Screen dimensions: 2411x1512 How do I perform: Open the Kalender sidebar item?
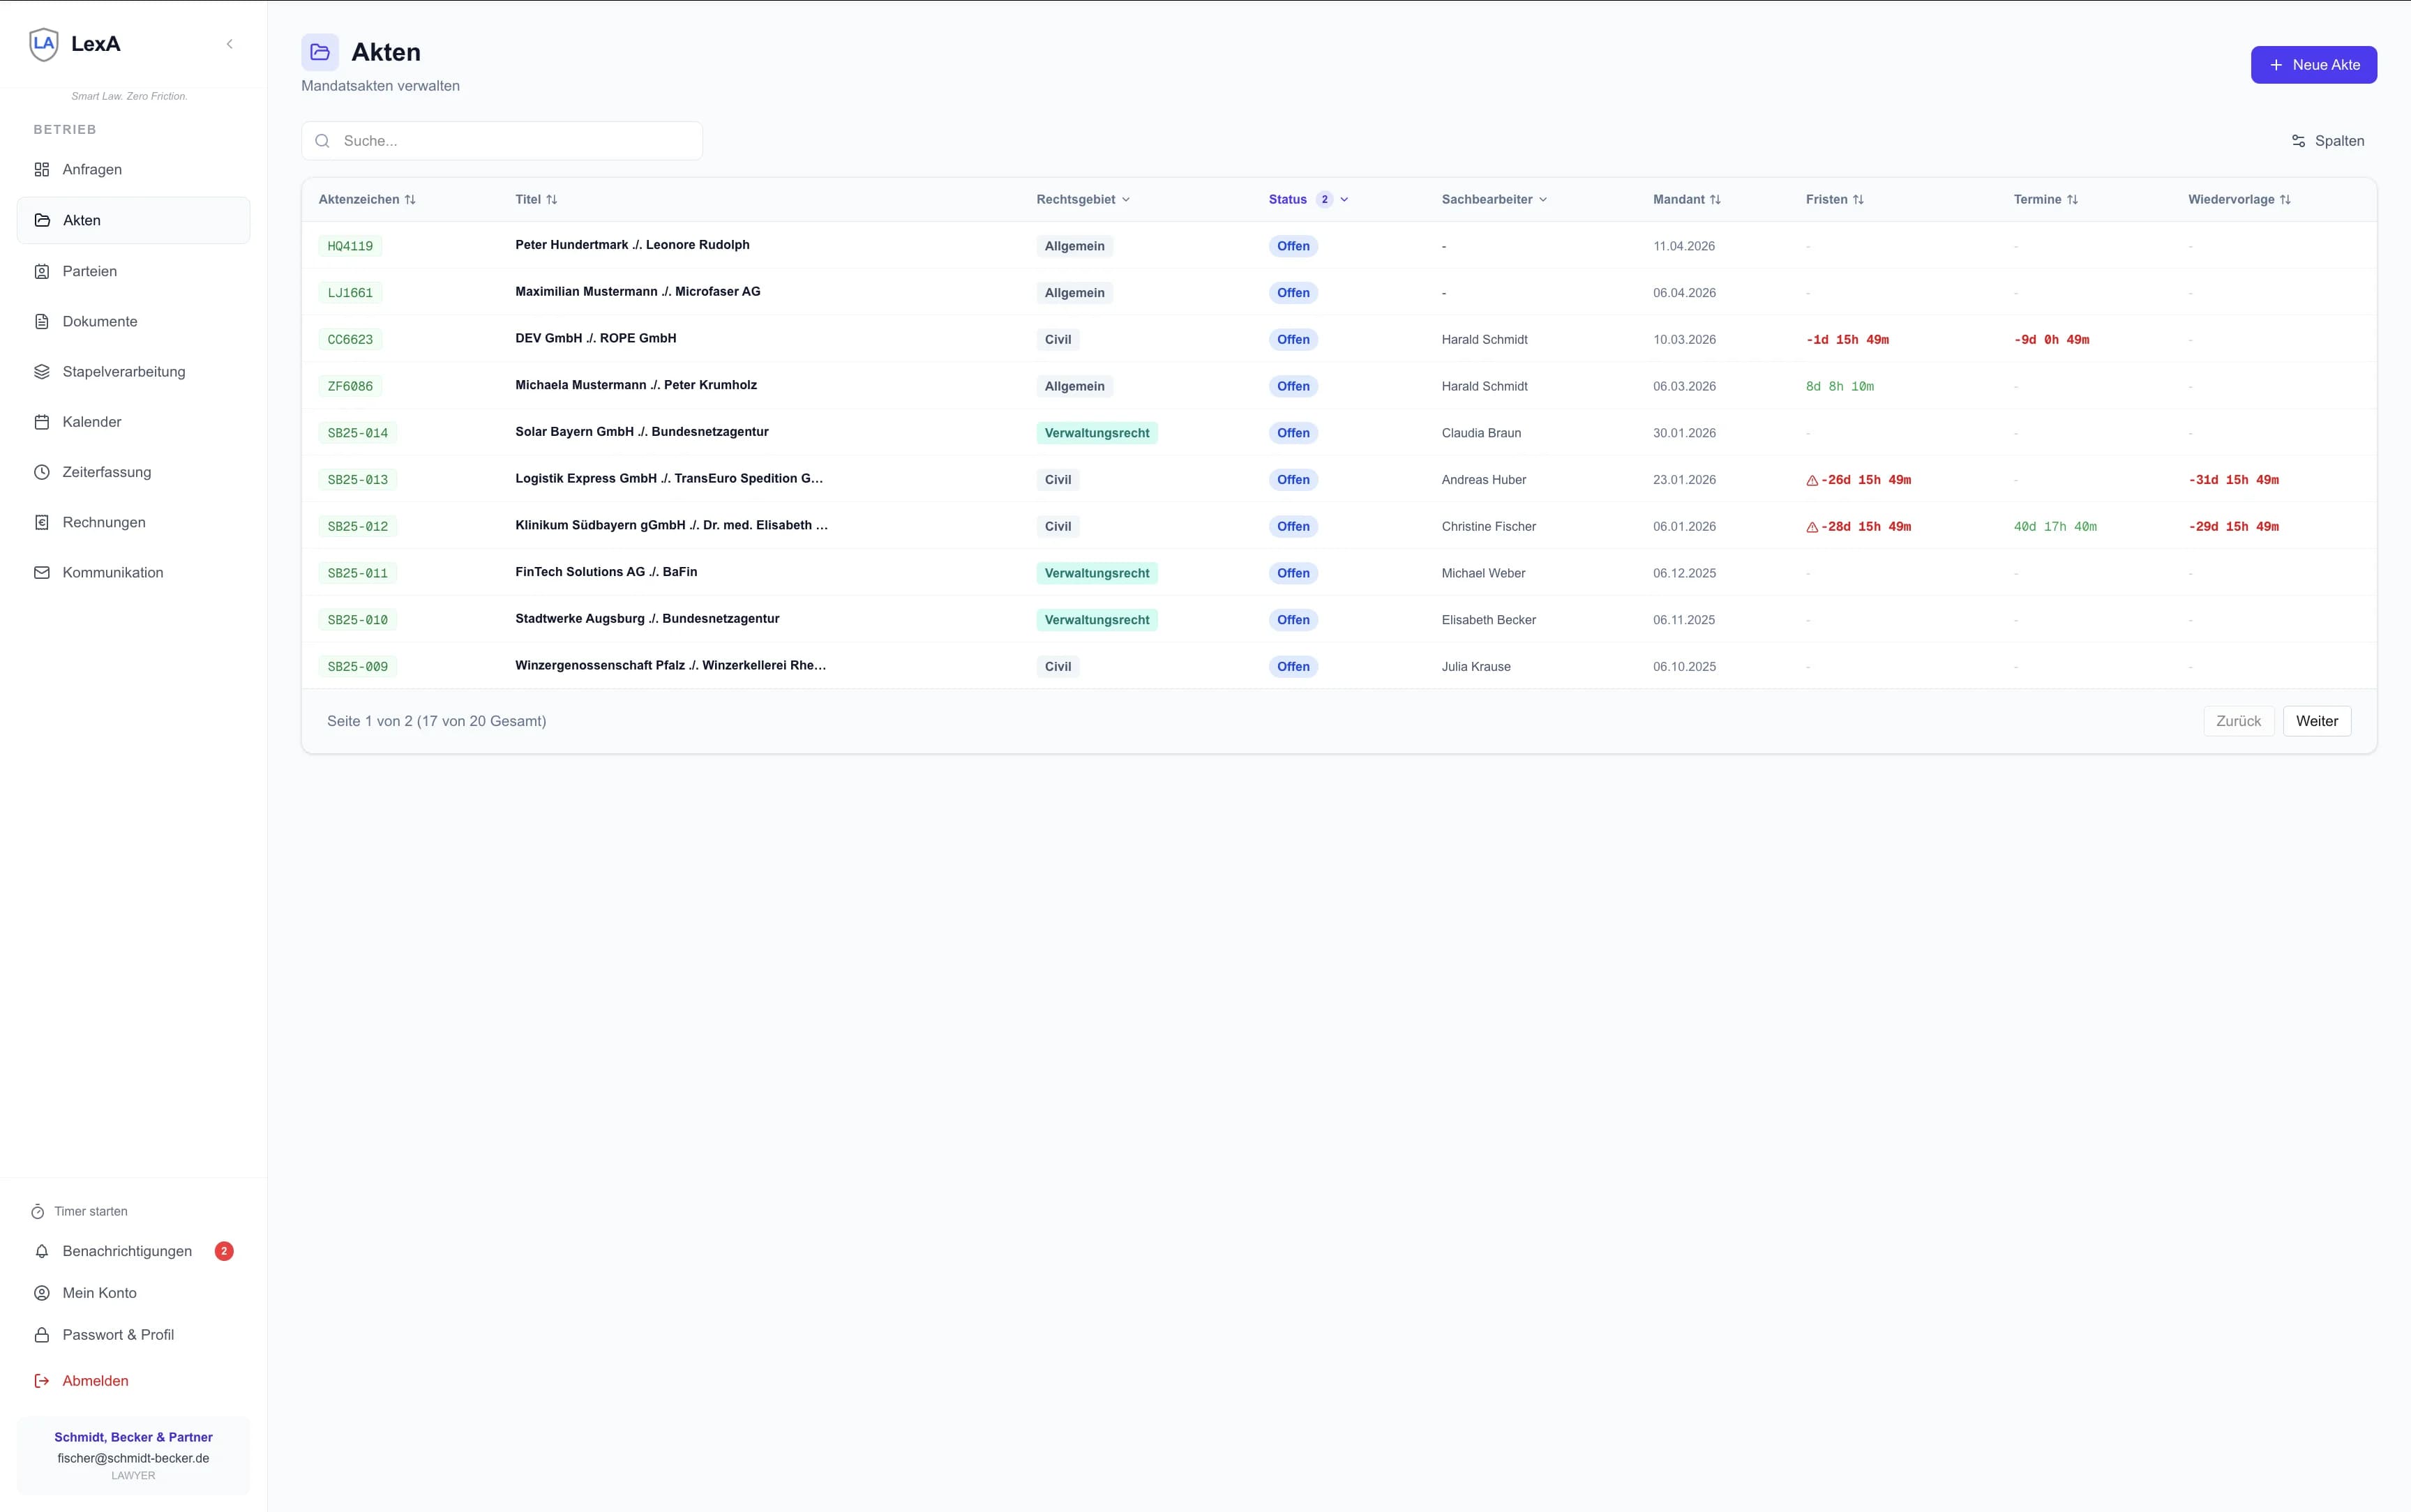91,422
